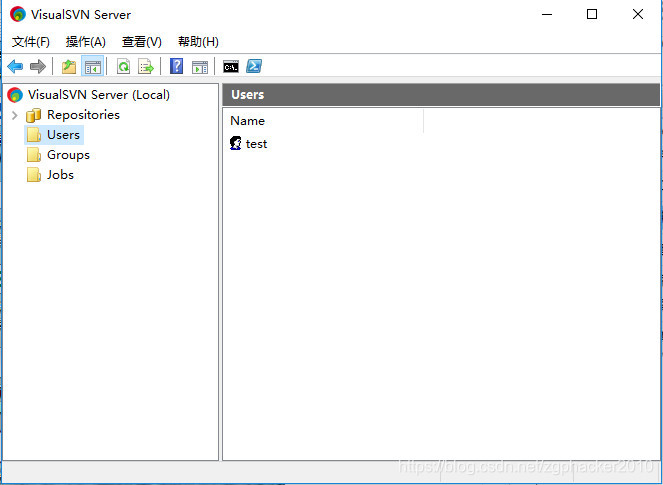The width and height of the screenshot is (663, 485).
Task: Open the 帮助(H) menu
Action: coord(198,41)
